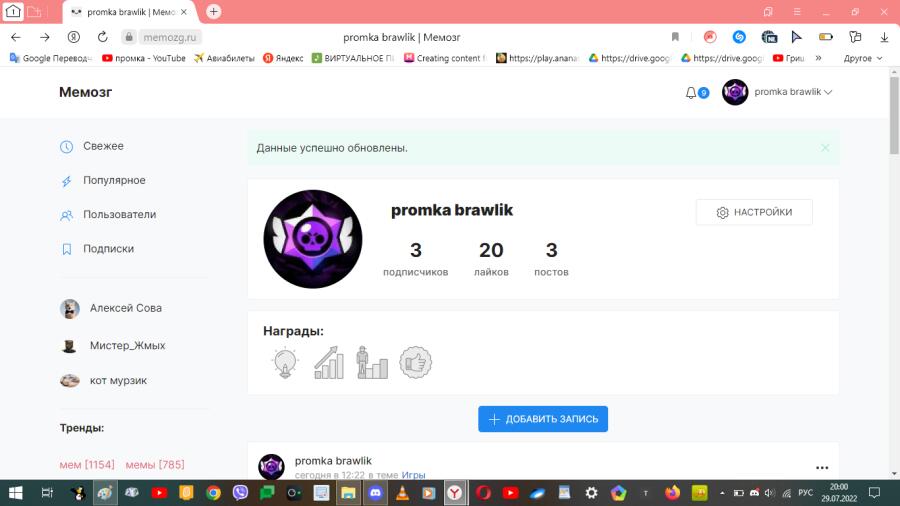Viewport: 900px width, 506px height.
Task: Open a new browser tab
Action: tap(214, 11)
